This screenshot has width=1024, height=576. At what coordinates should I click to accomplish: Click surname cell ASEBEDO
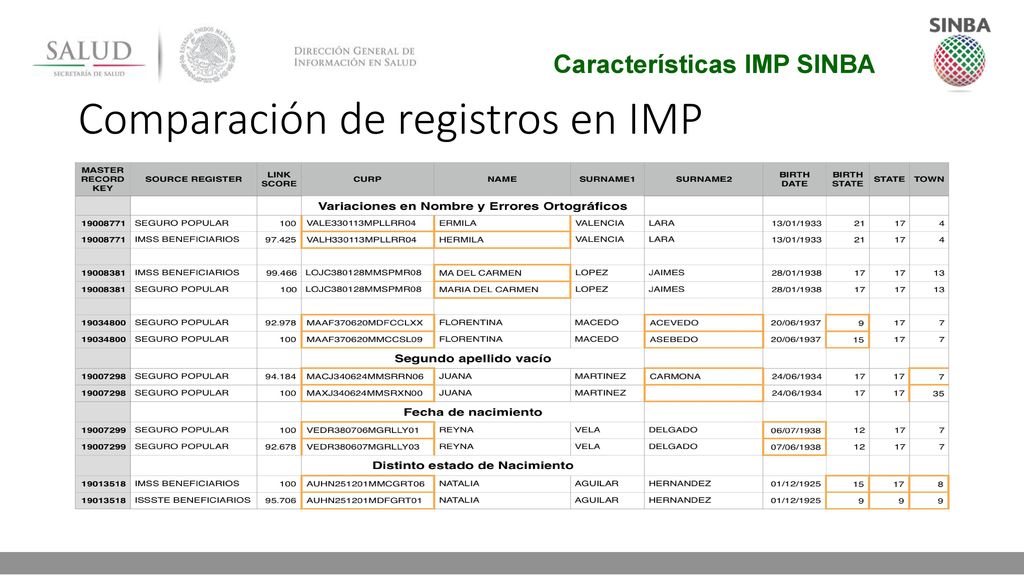click(x=703, y=340)
